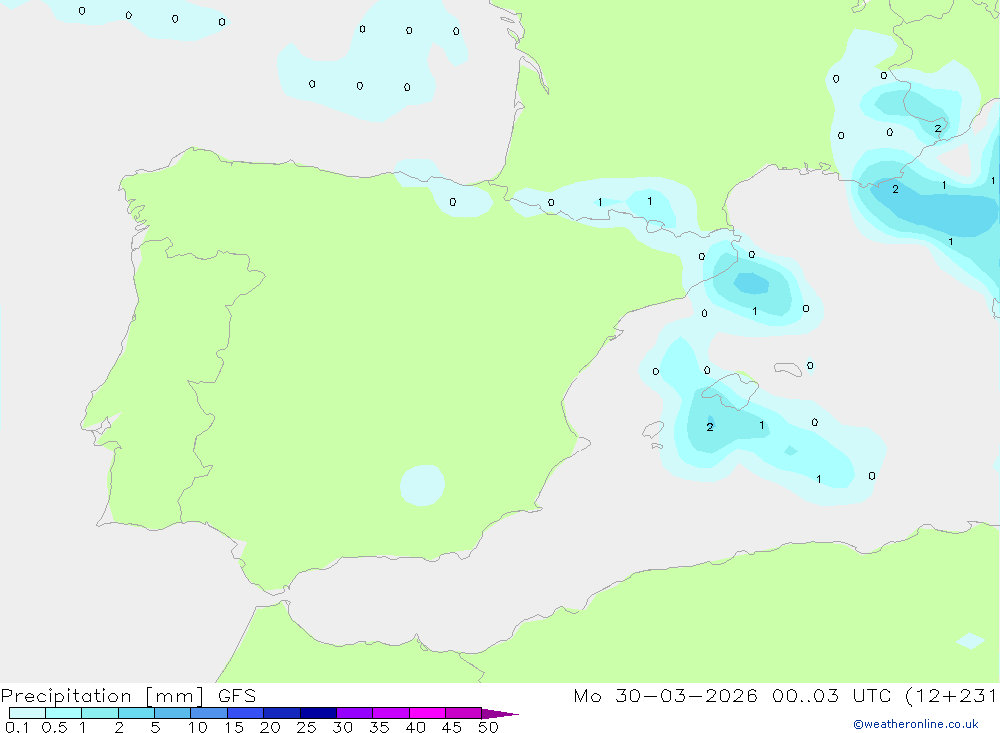Screen dimensions: 1000x733
Task: Click legend scale label "50"
Action: [488, 727]
